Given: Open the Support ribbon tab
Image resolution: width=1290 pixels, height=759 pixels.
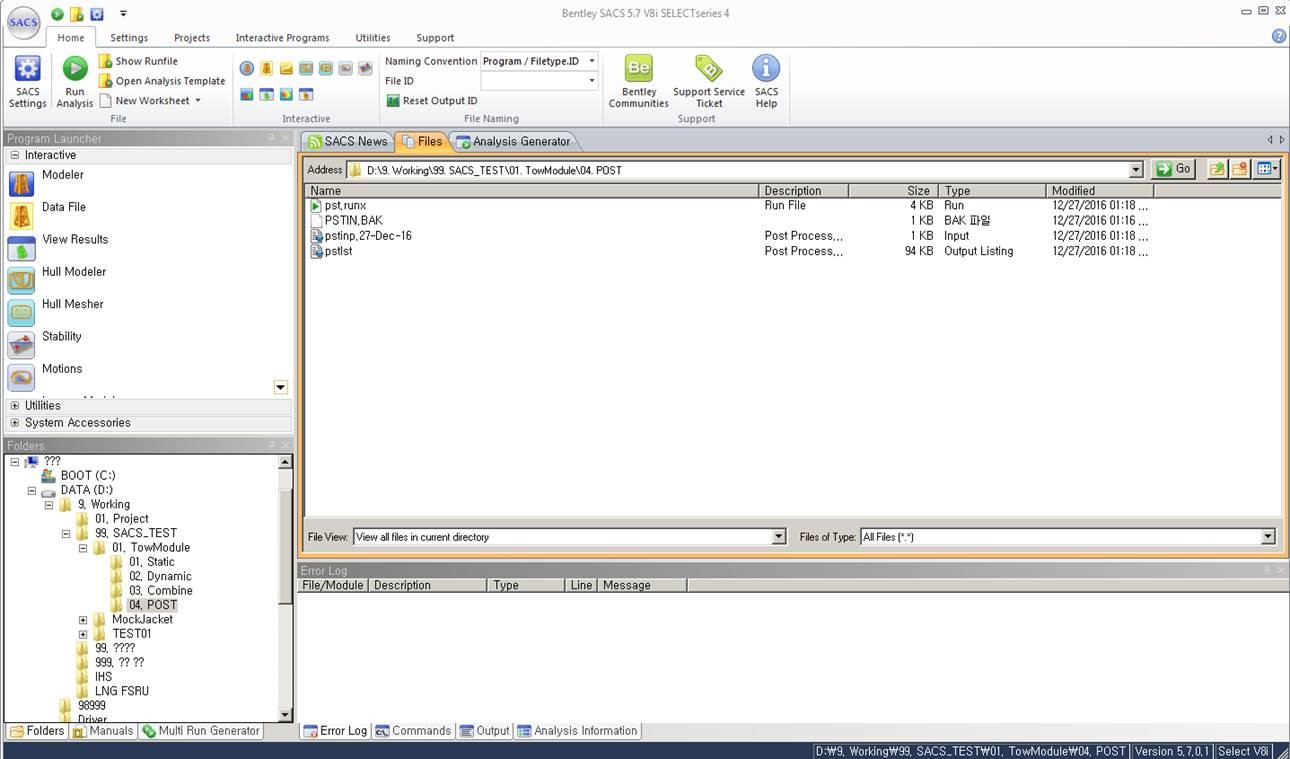Looking at the screenshot, I should coord(435,38).
